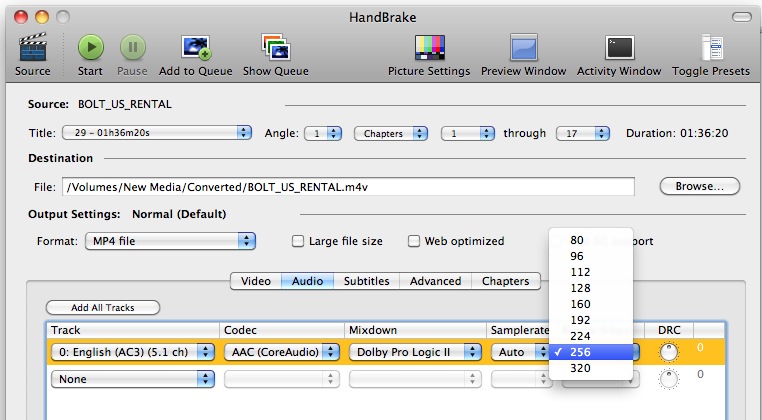
Task: Switch to the Advanced tab
Action: point(435,281)
